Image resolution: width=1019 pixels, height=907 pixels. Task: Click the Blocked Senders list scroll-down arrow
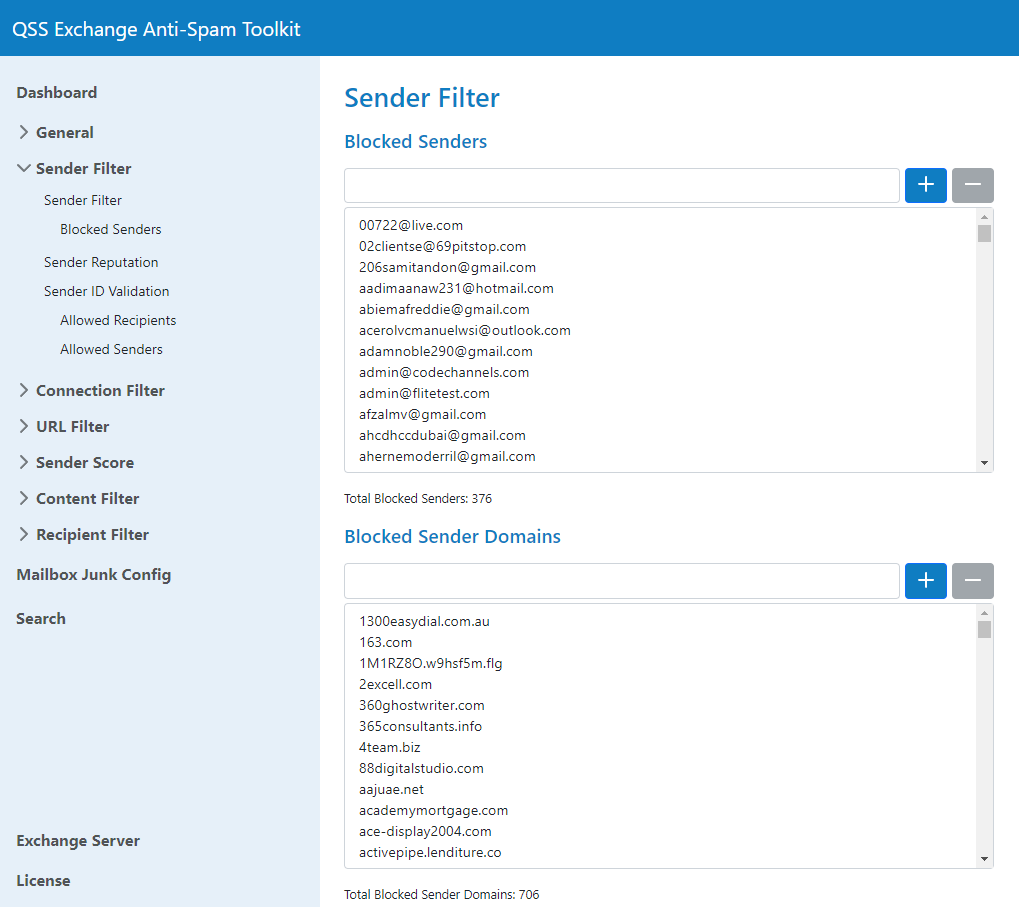984,463
